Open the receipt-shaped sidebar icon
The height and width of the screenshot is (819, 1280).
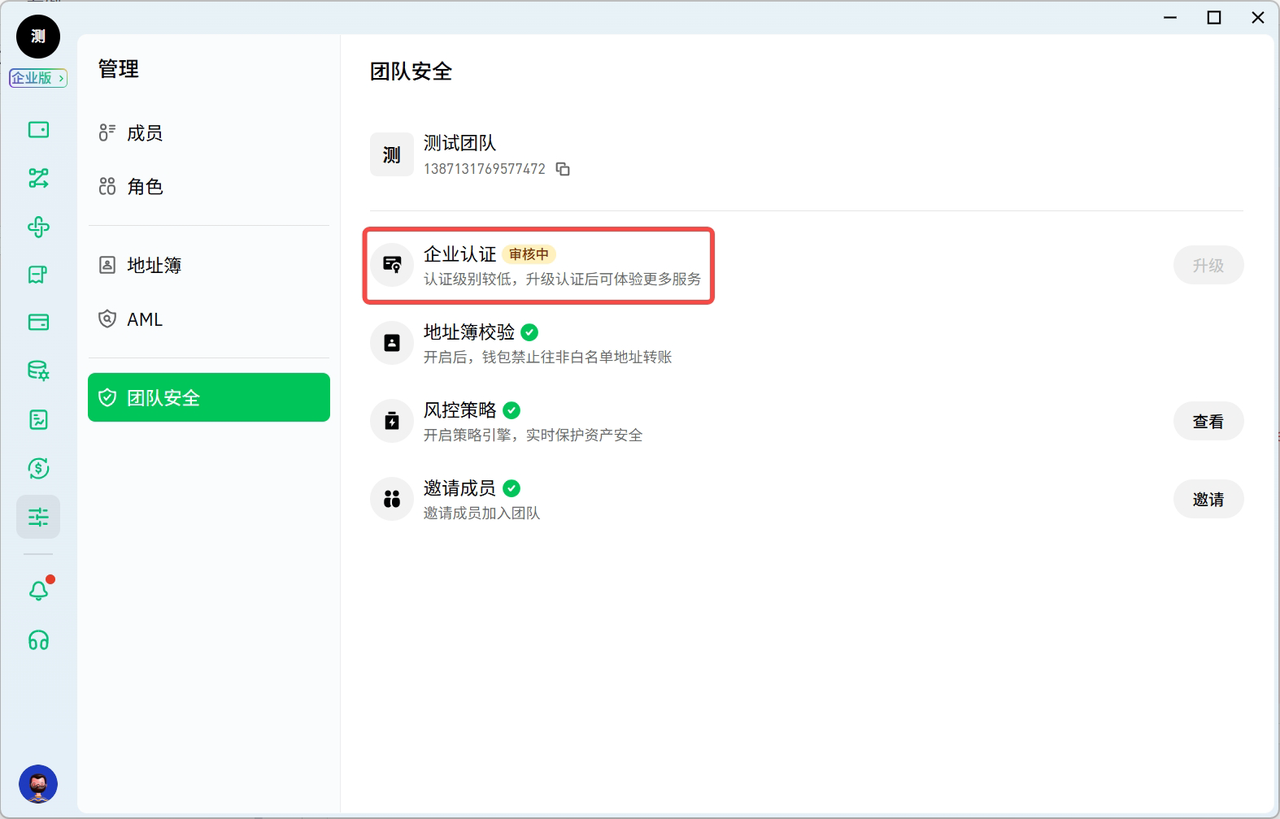[38, 275]
